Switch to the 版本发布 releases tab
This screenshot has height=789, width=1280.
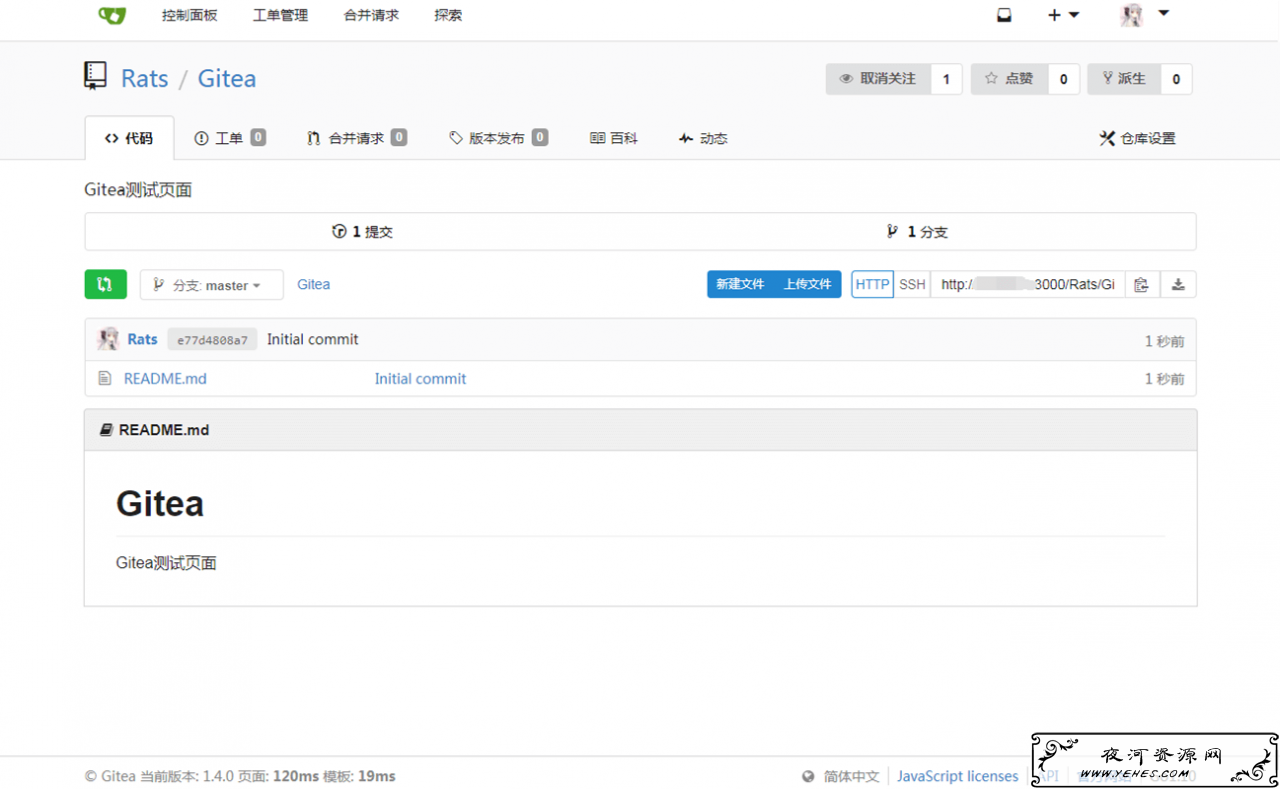click(498, 138)
